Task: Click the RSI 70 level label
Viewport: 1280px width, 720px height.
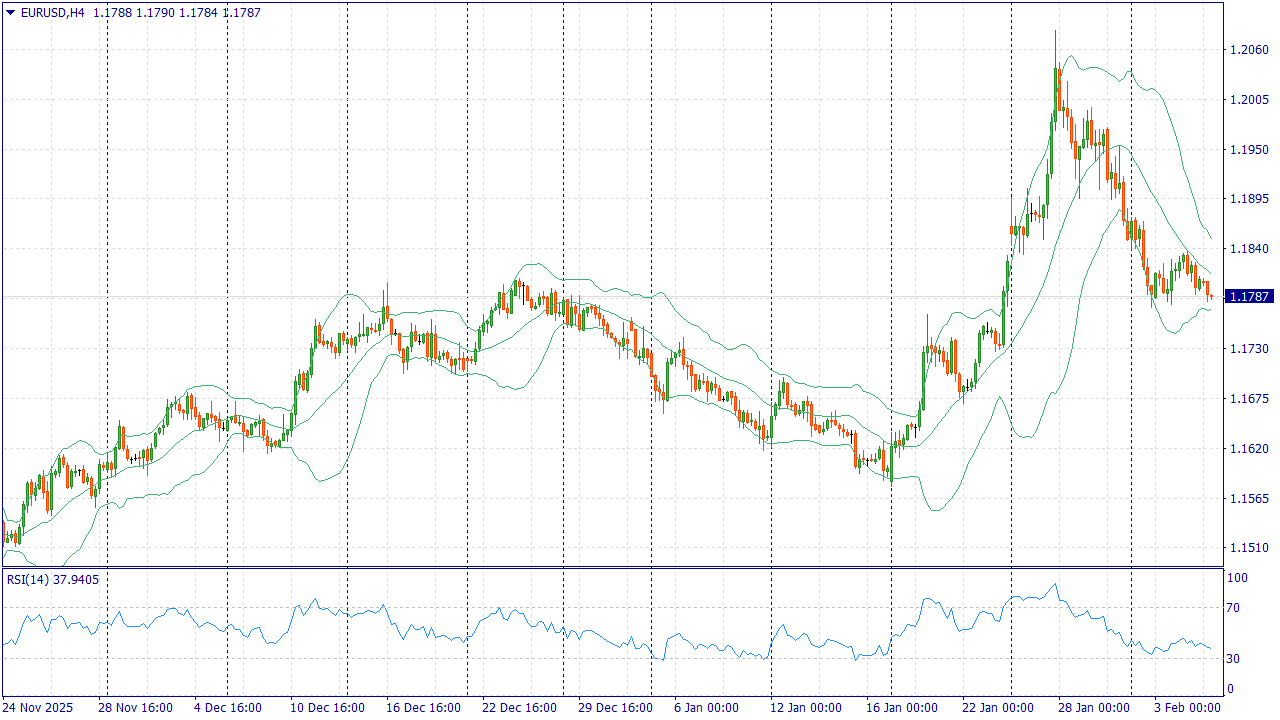Action: (x=1234, y=608)
